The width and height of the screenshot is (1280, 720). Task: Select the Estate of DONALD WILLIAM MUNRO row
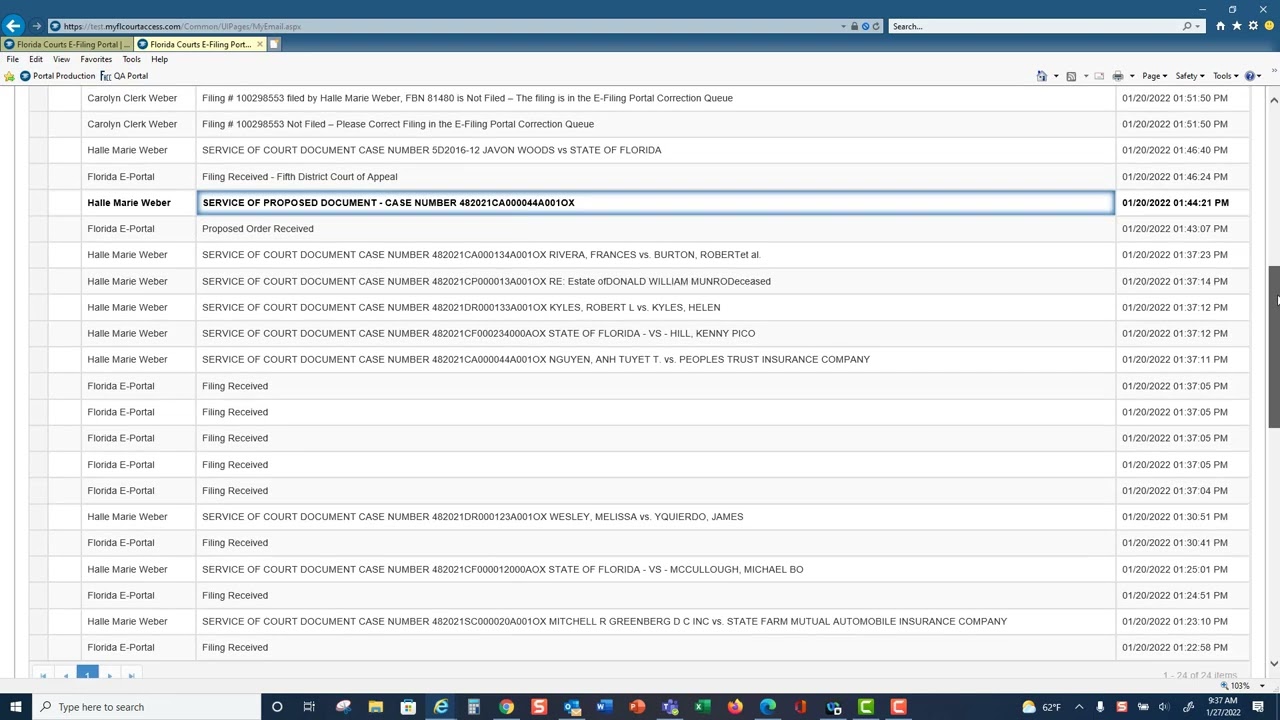640,281
